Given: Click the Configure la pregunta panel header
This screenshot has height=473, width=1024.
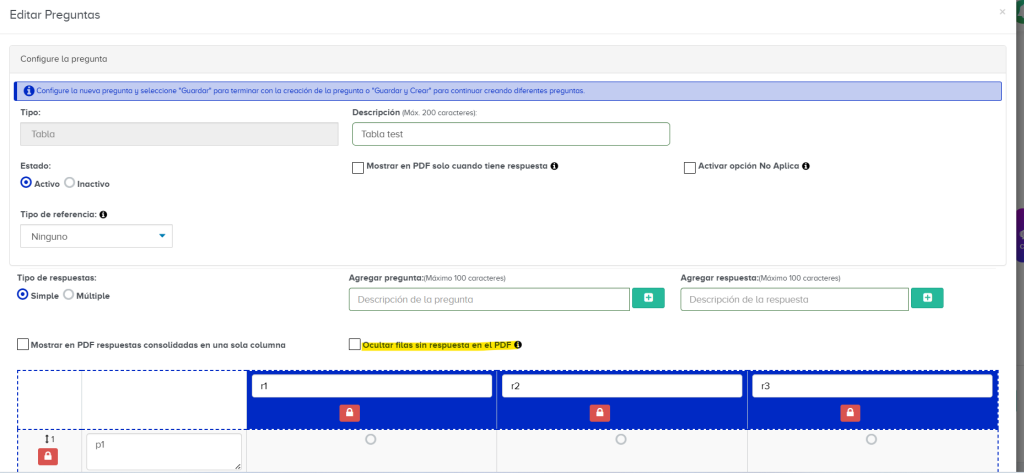Looking at the screenshot, I should (x=507, y=59).
